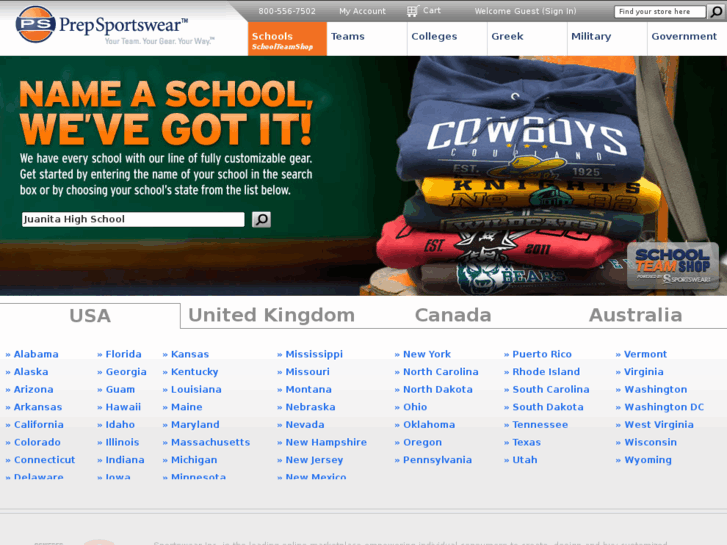Screen dimensions: 727x545
Task: Choose Florida state link
Action: click(x=123, y=354)
